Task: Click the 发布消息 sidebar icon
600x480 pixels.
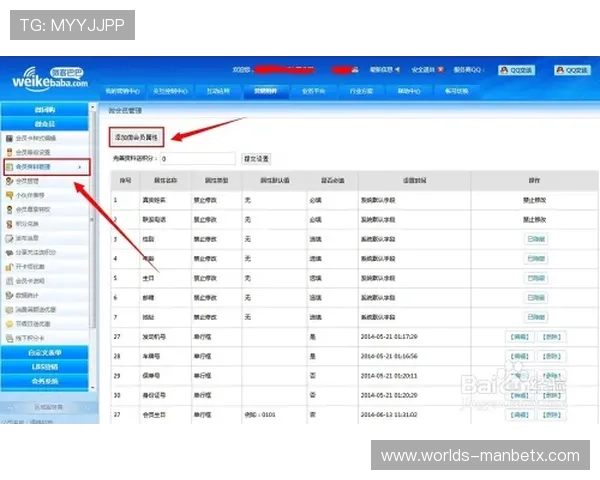Action: click(x=9, y=238)
